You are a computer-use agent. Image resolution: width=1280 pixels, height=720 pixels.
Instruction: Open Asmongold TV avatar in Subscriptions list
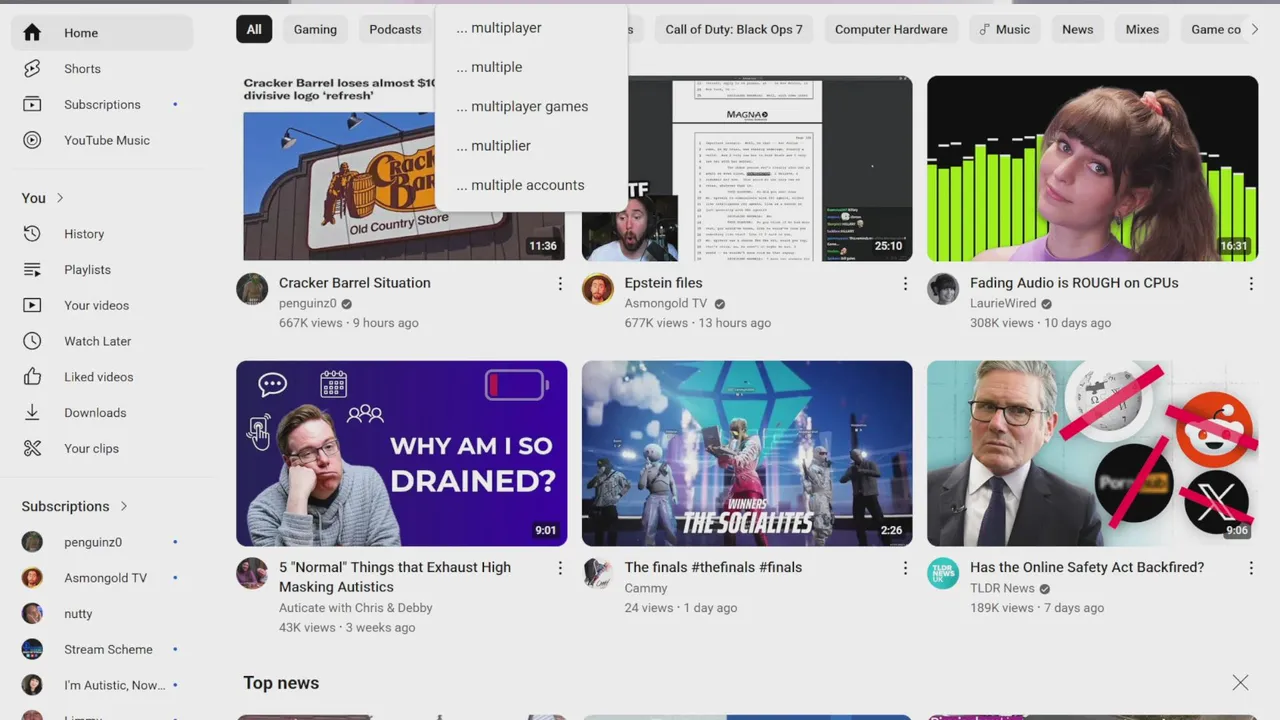(x=32, y=578)
